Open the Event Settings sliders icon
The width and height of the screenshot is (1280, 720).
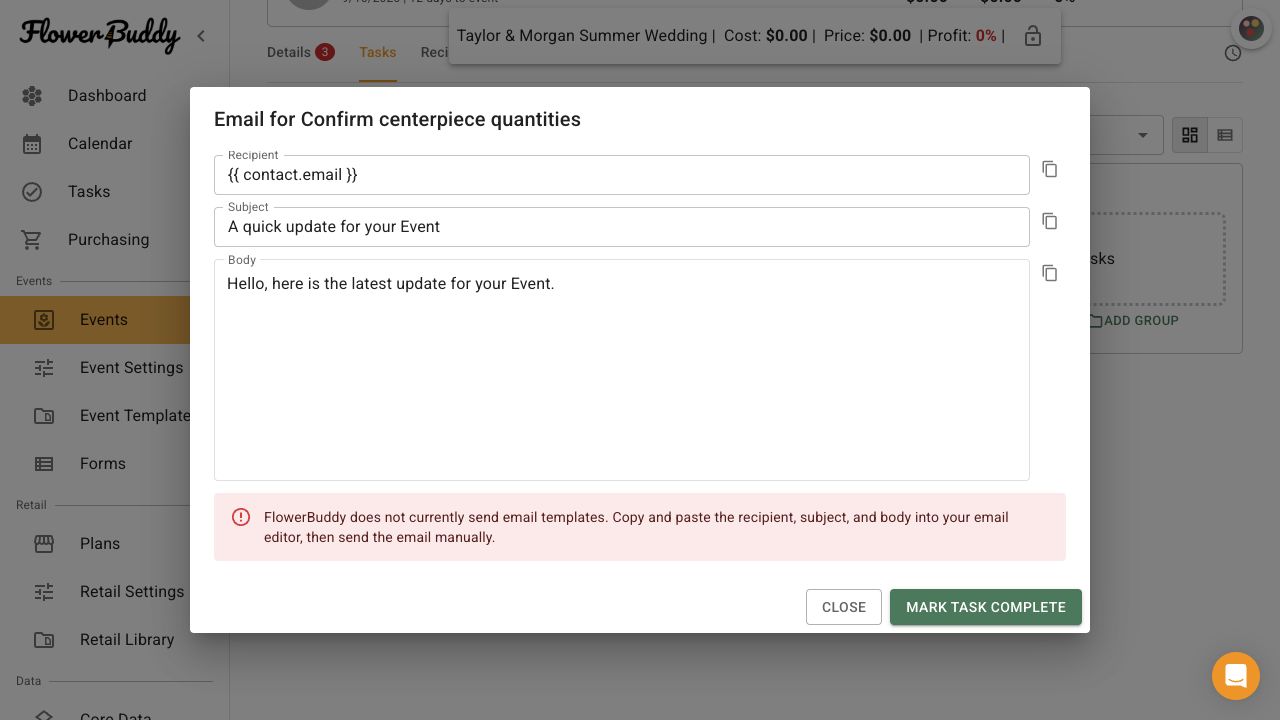click(x=44, y=368)
